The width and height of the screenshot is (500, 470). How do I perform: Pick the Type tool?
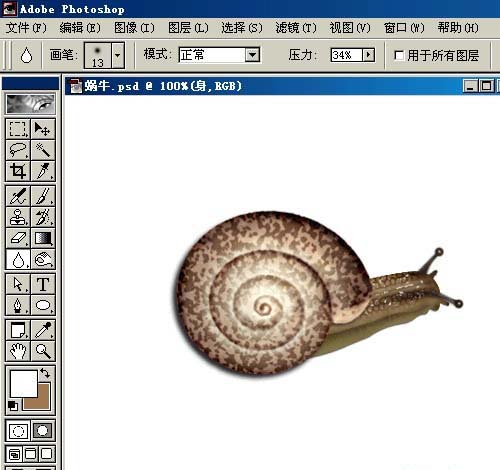click(x=43, y=284)
